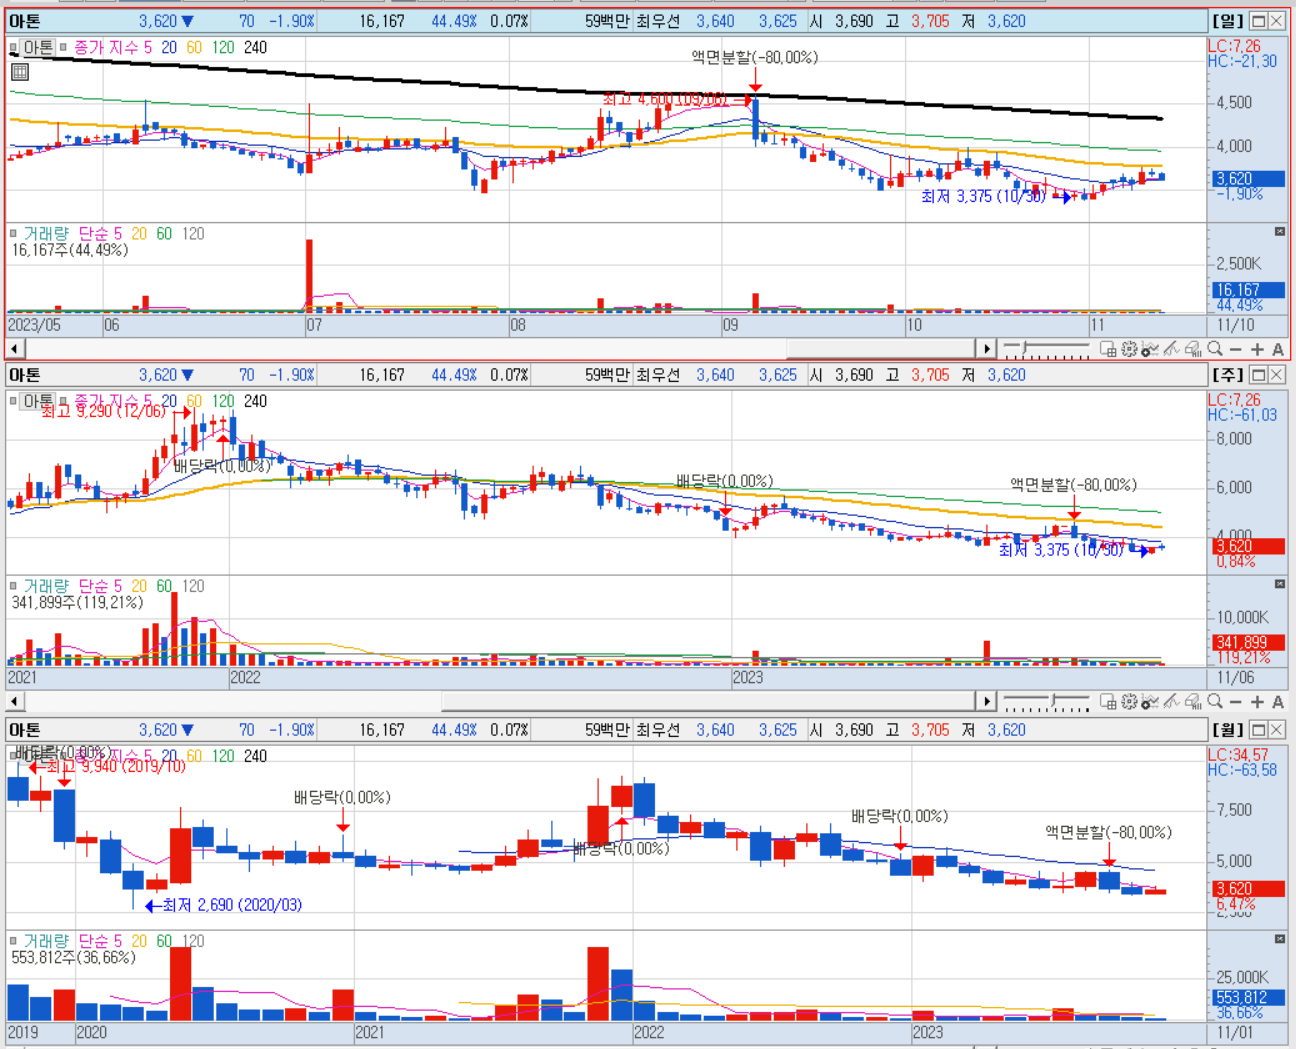Toggle the 거래량 indicator square in daily chart
This screenshot has height=1049, width=1296.
point(14,233)
